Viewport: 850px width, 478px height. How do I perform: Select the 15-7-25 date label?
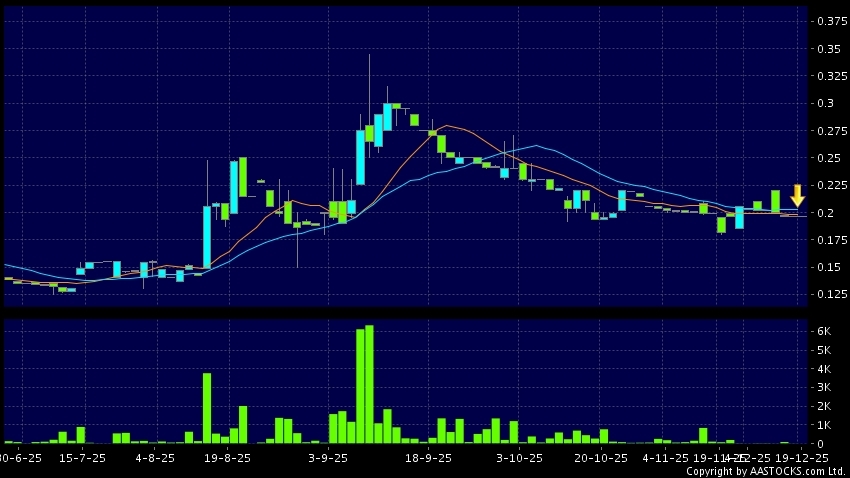tap(83, 457)
